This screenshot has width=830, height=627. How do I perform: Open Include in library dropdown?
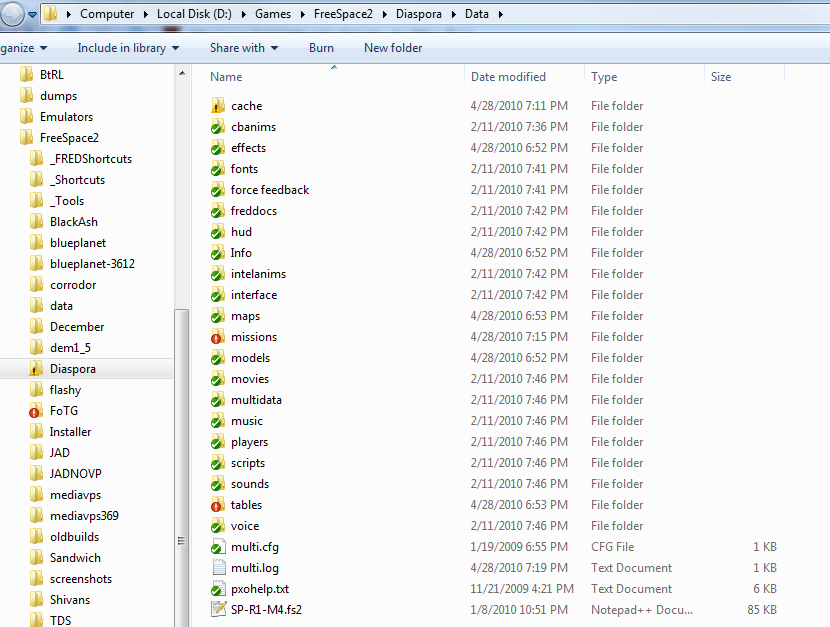pos(128,48)
